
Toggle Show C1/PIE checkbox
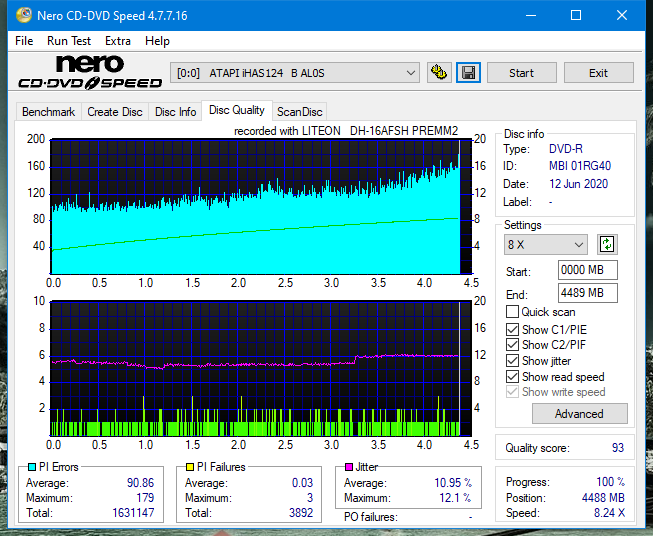tap(512, 329)
